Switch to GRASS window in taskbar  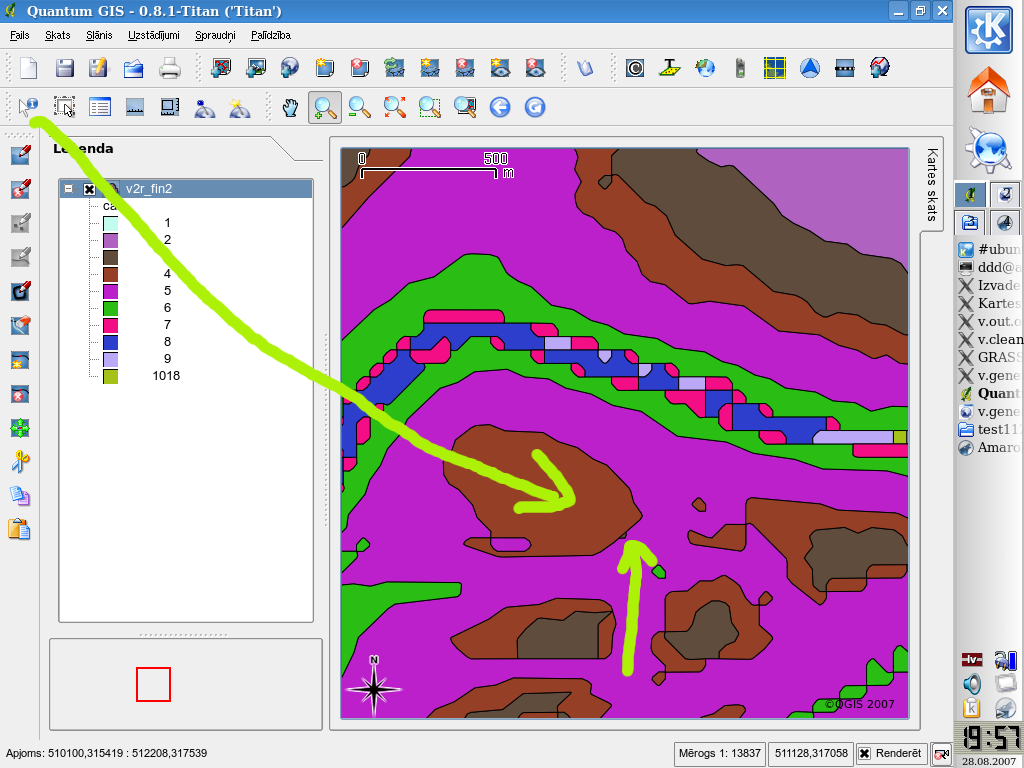click(989, 357)
